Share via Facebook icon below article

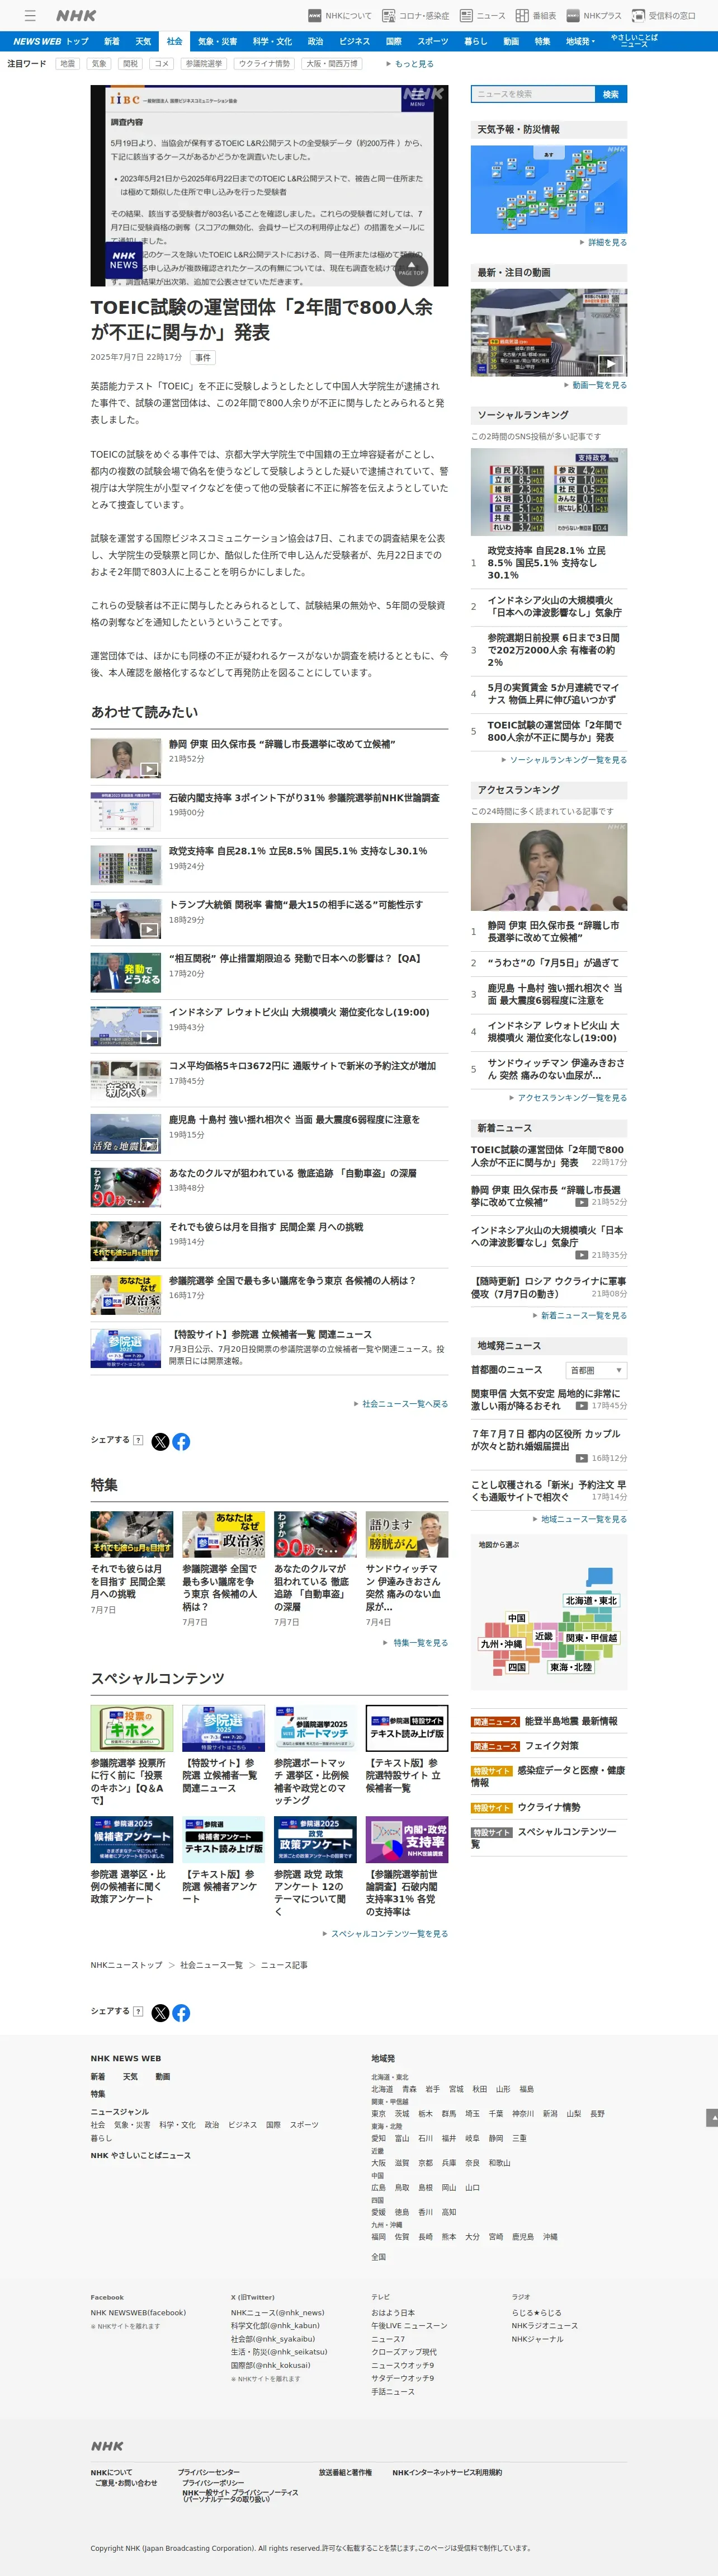coord(181,1441)
